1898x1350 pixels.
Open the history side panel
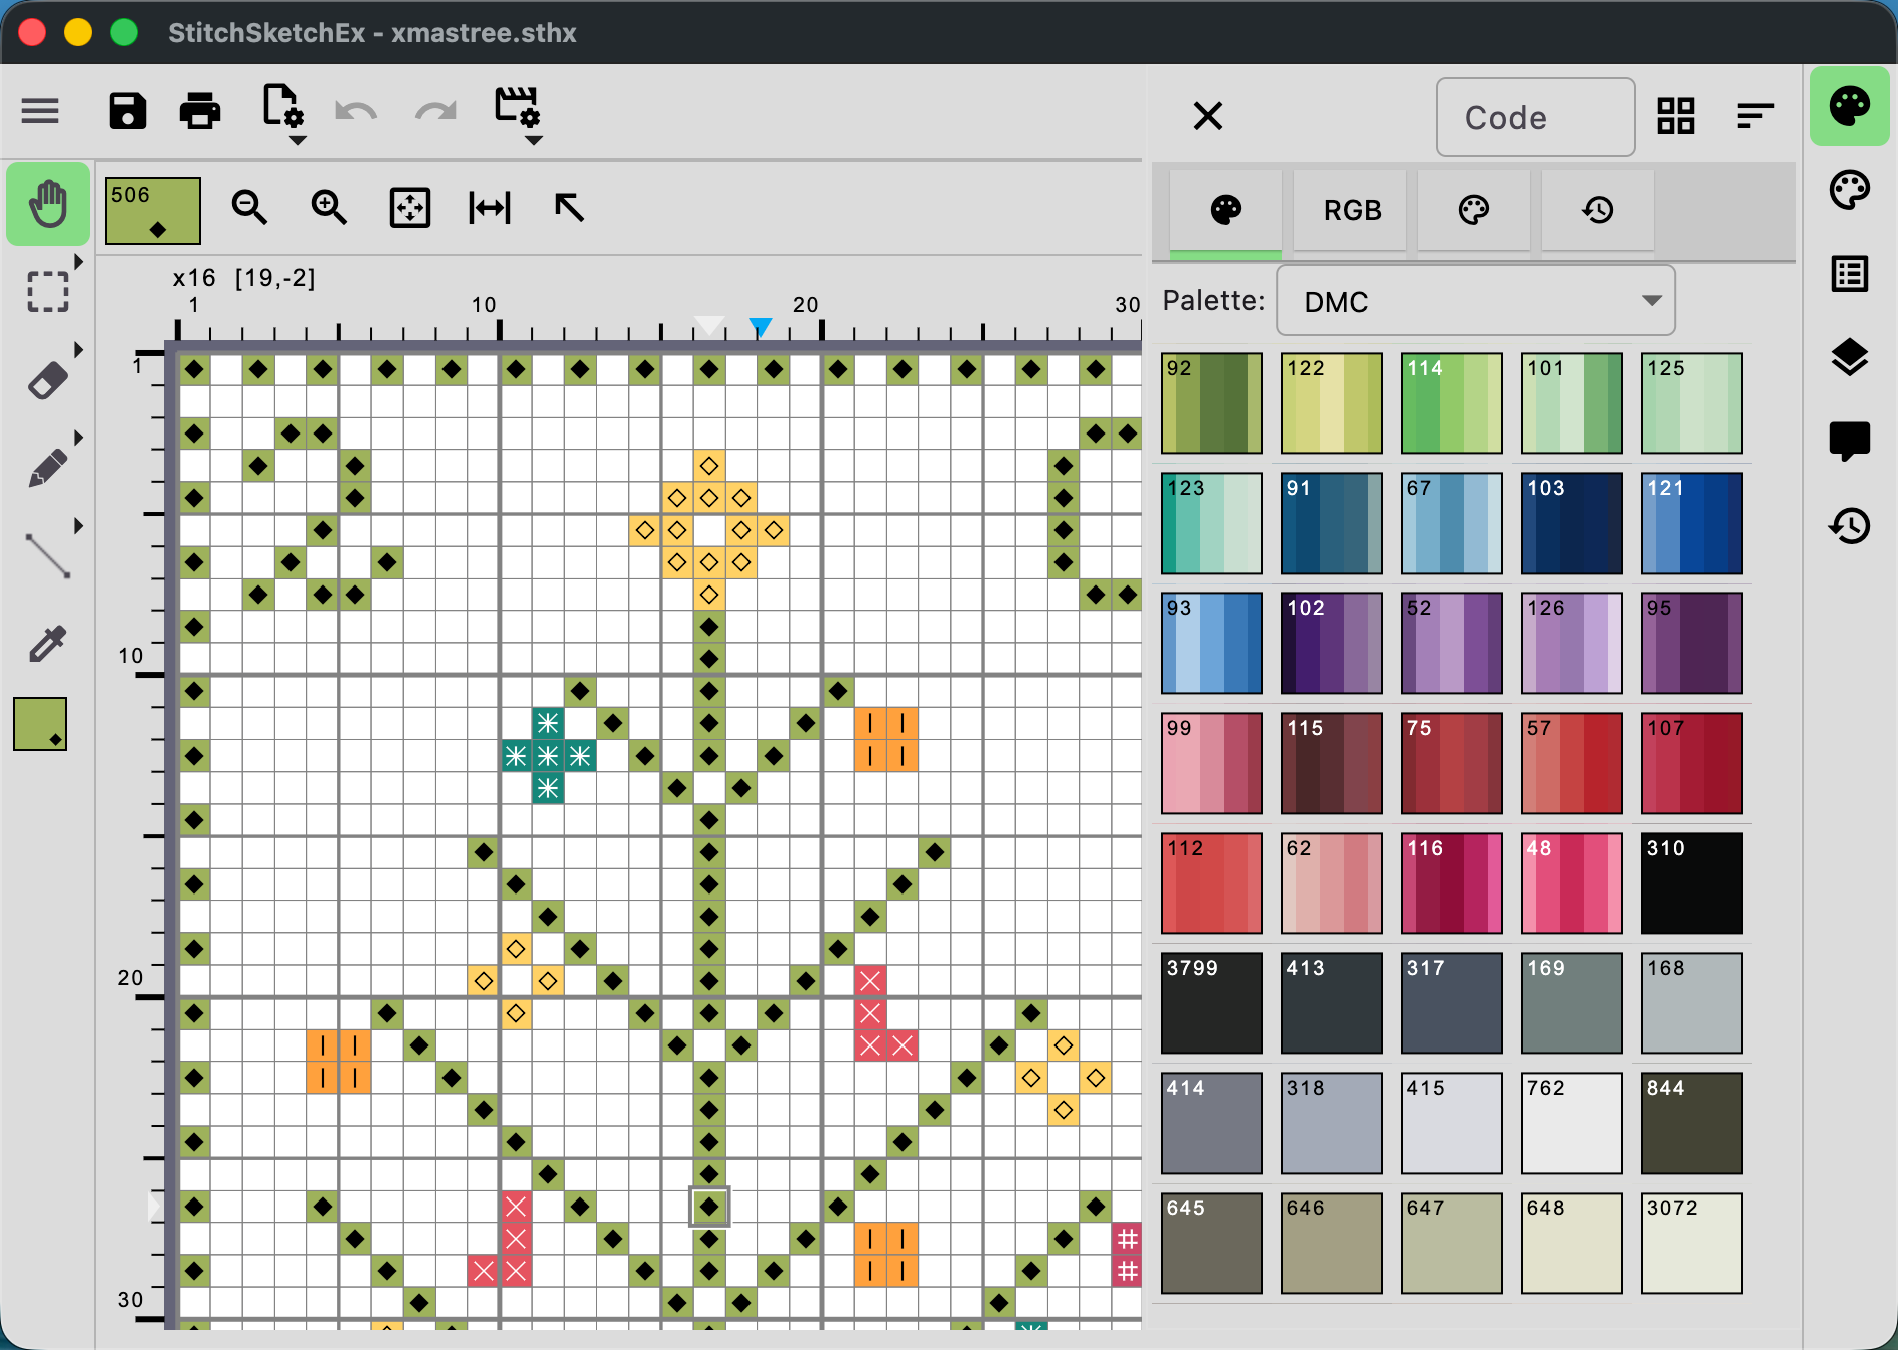pos(1850,525)
